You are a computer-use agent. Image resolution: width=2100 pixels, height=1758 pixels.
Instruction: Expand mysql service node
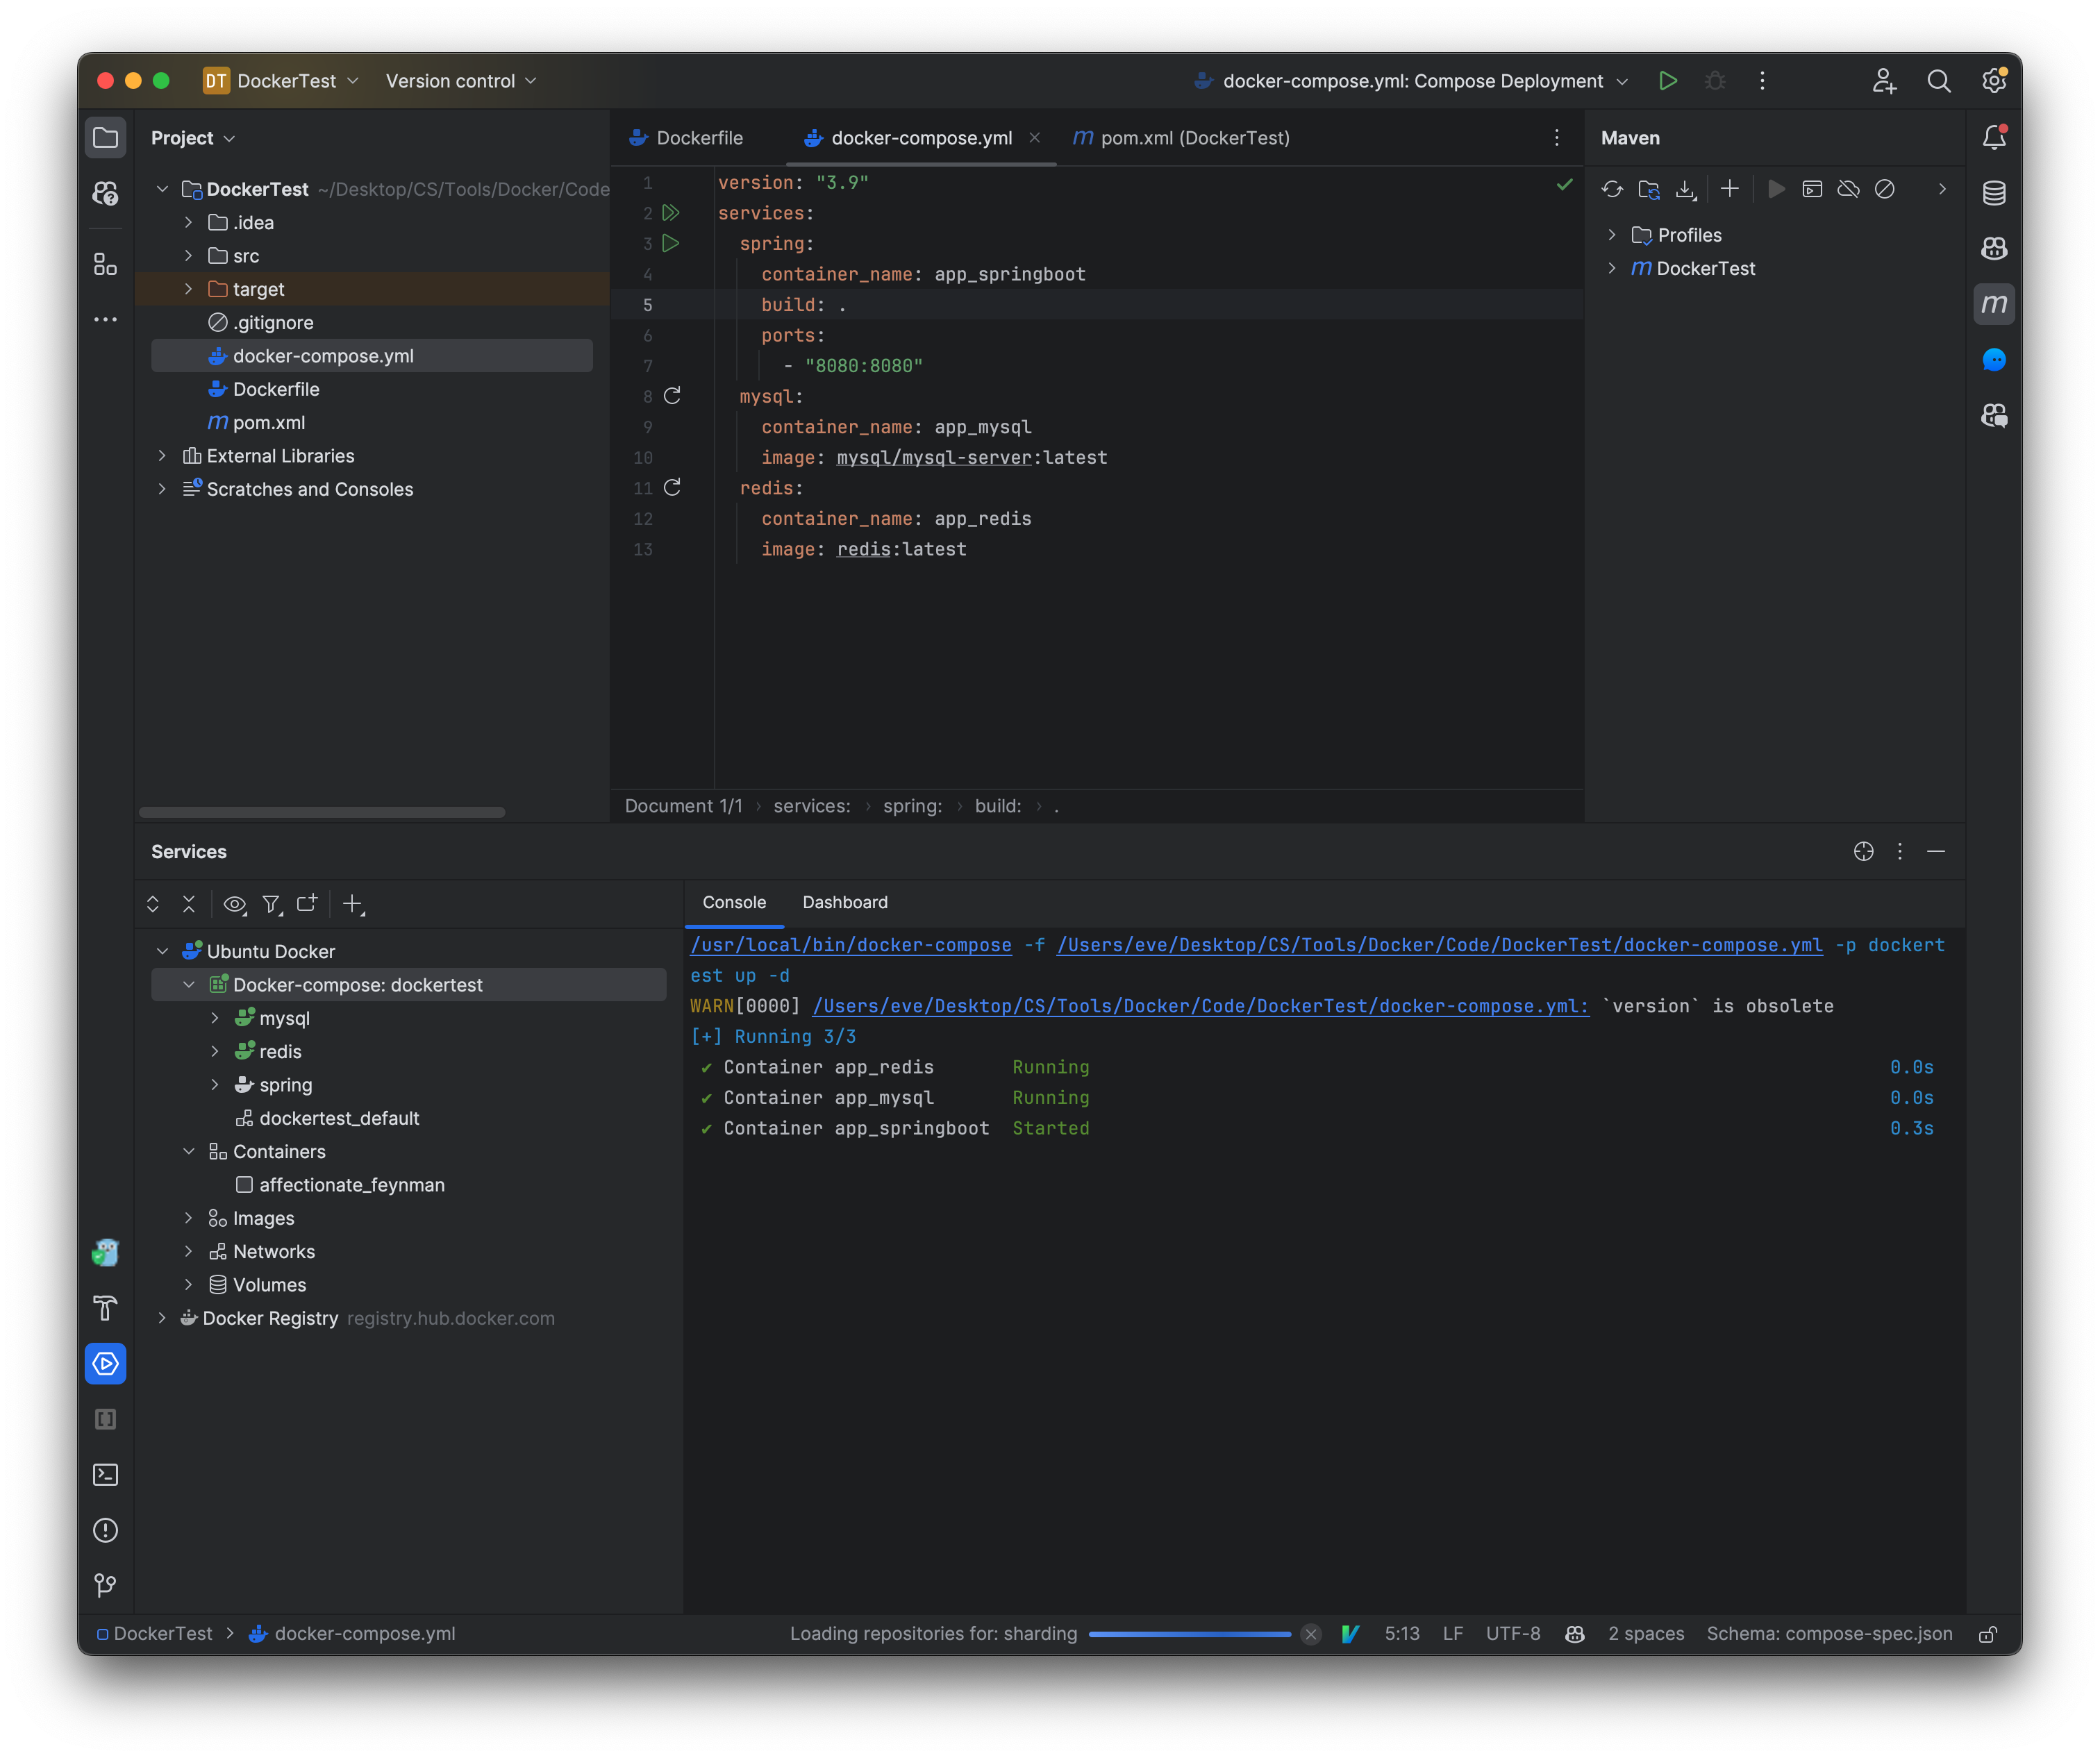[x=214, y=1018]
